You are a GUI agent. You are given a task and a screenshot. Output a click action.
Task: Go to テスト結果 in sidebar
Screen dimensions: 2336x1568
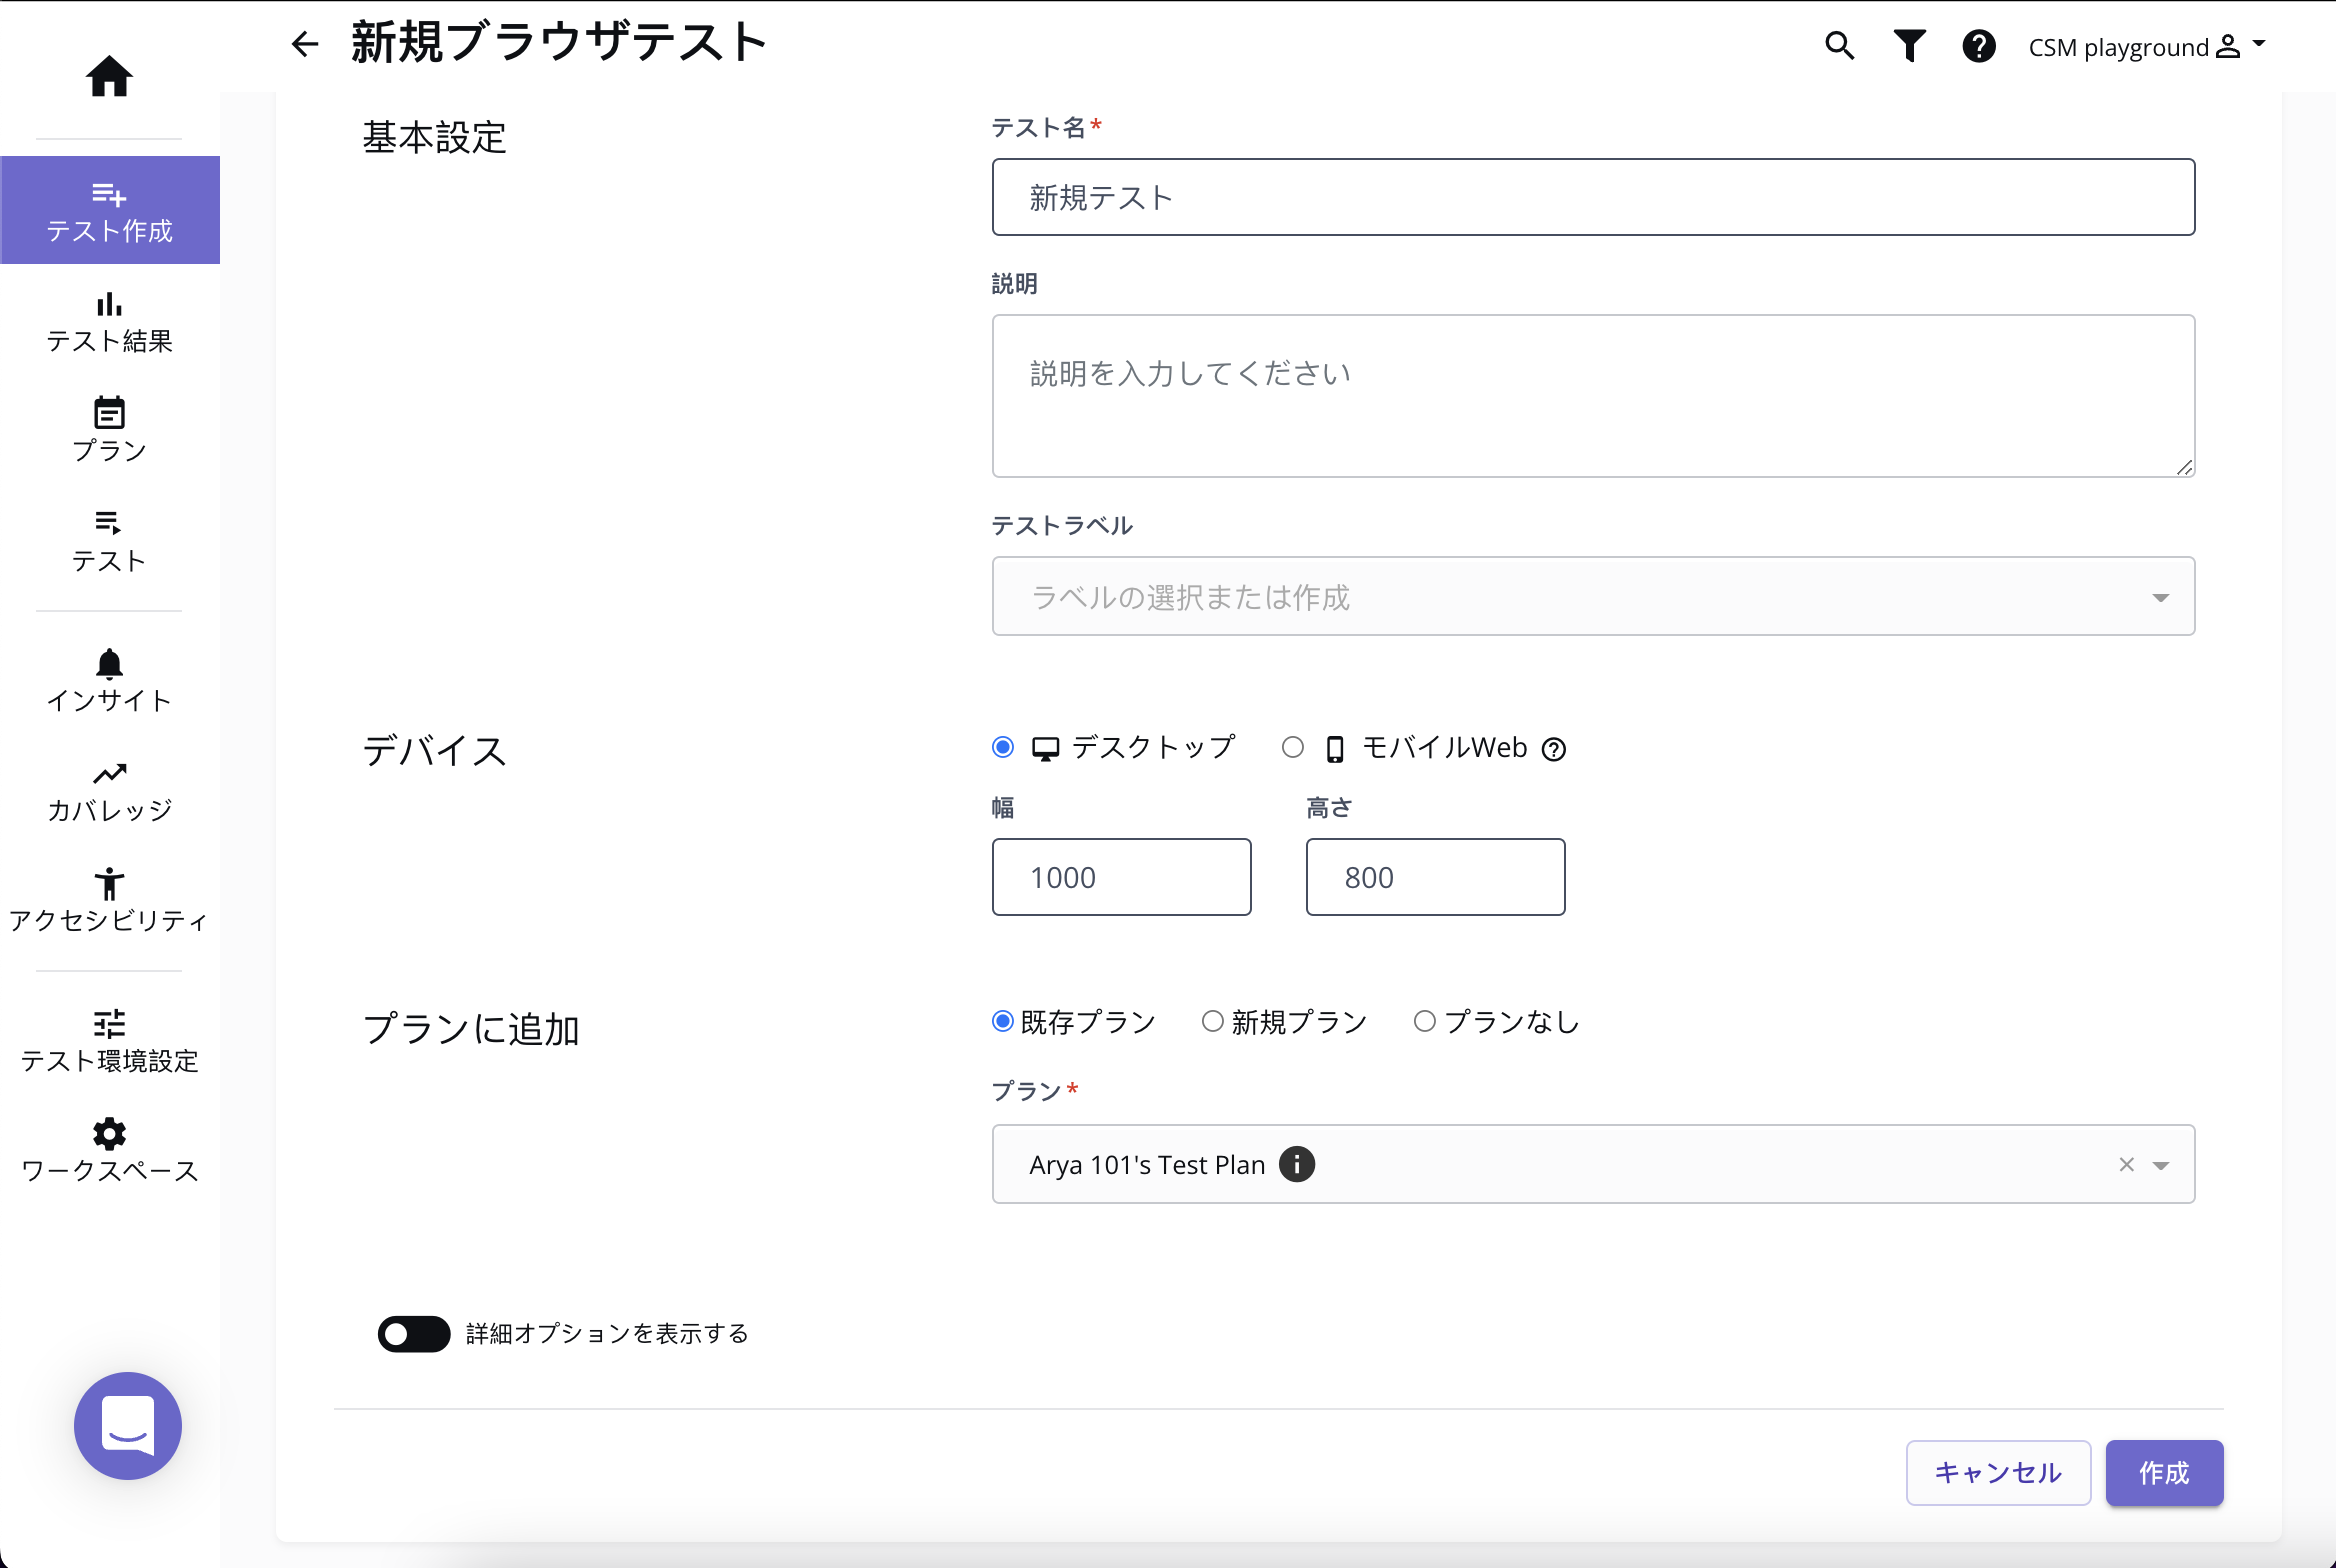click(109, 323)
